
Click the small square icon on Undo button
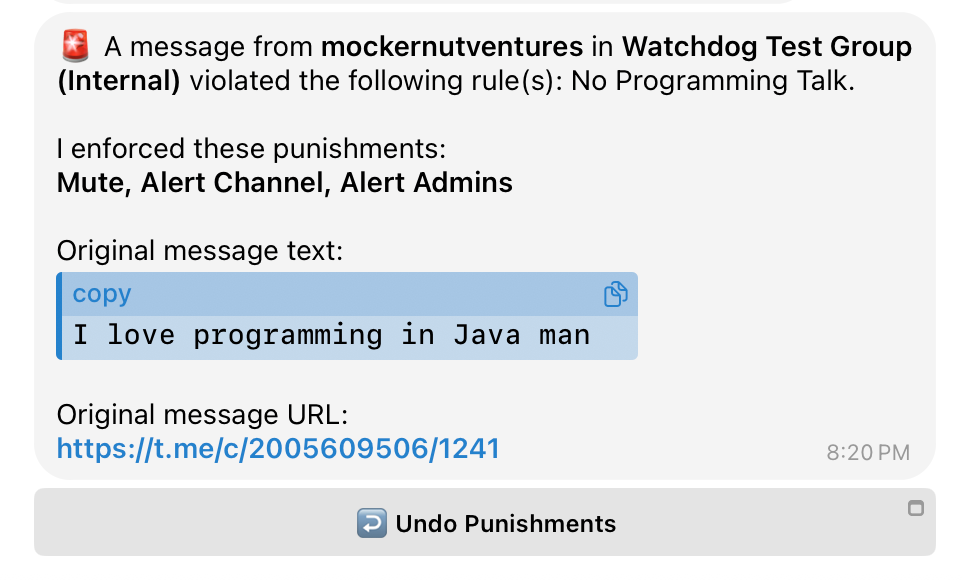(914, 508)
